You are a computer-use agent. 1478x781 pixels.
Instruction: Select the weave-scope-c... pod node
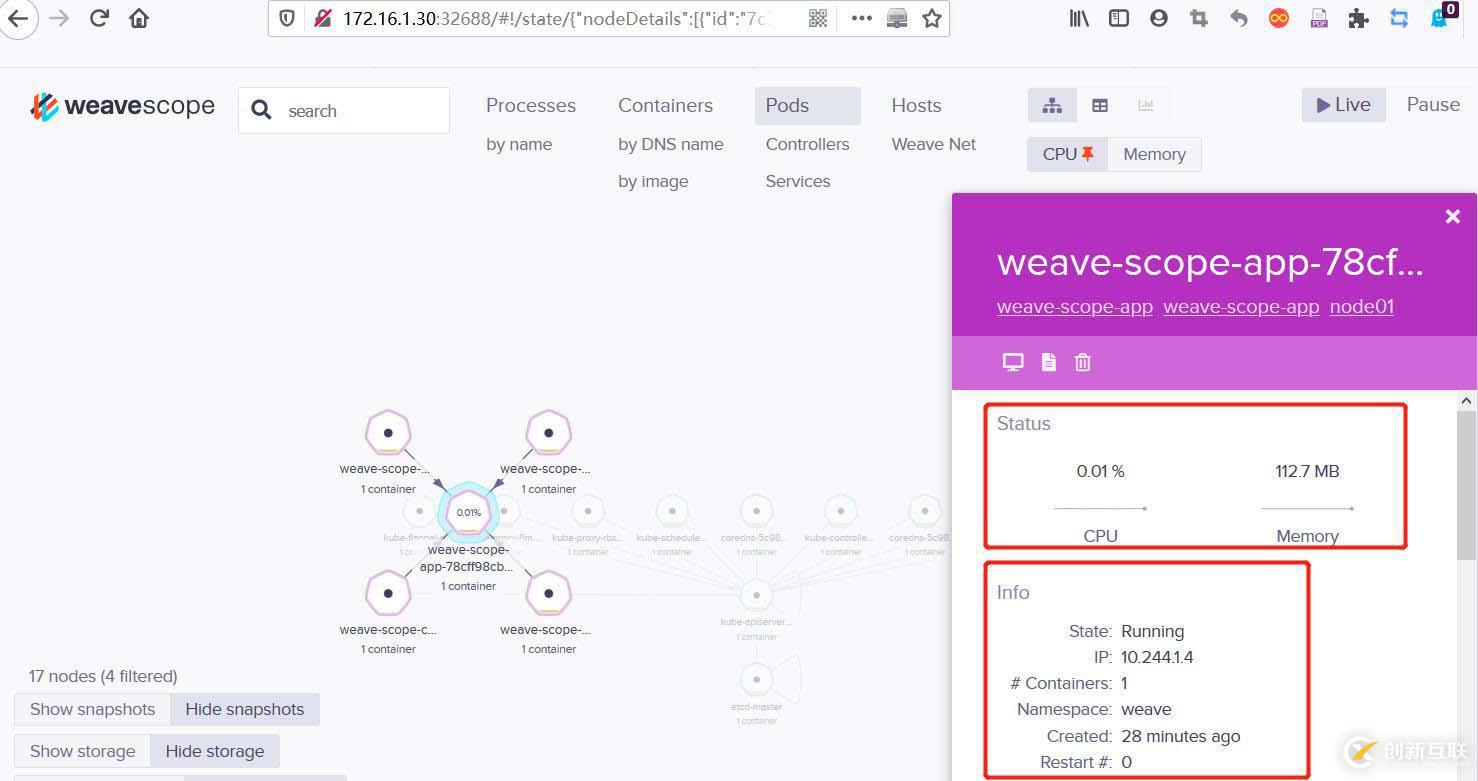click(388, 594)
